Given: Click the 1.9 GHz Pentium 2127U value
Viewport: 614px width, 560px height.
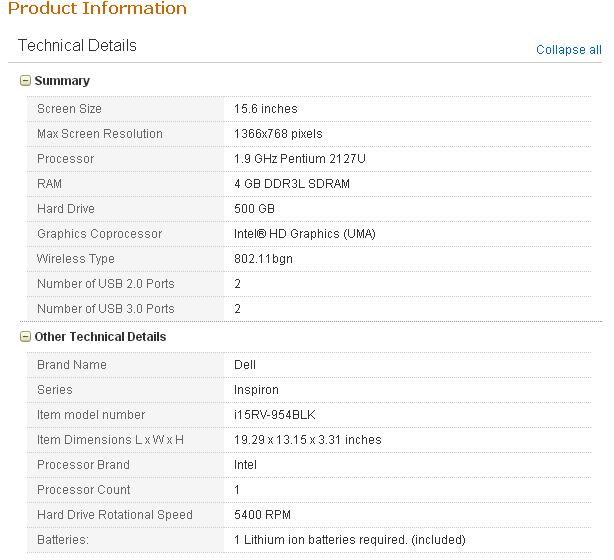Looking at the screenshot, I should tap(300, 159).
